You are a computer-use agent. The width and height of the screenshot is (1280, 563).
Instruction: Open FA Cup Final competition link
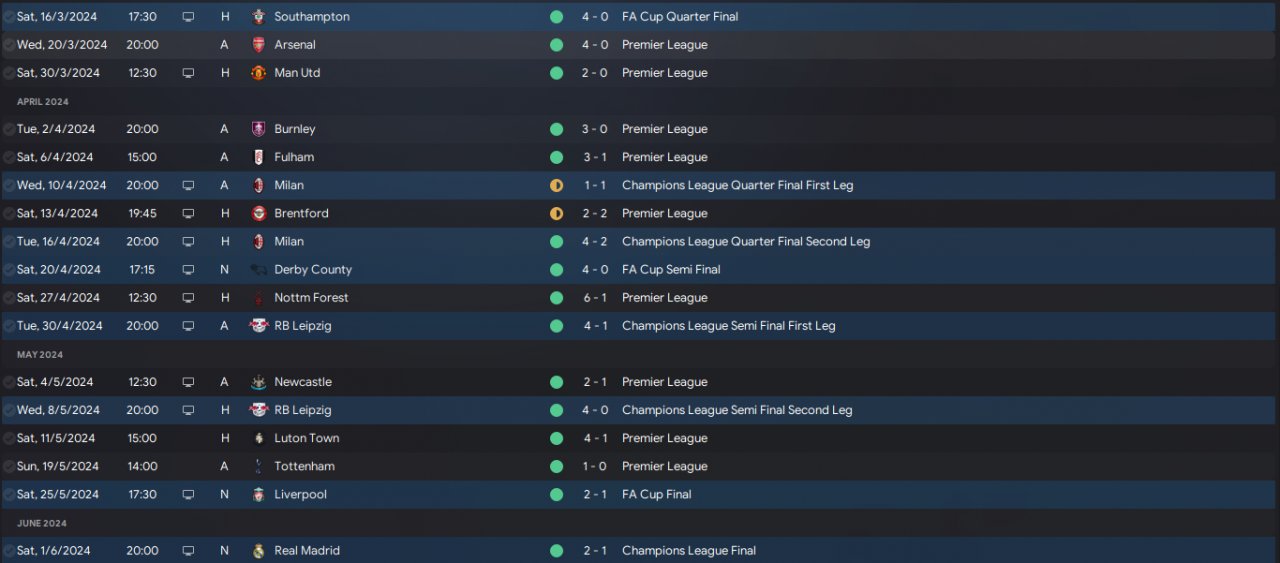[656, 495]
